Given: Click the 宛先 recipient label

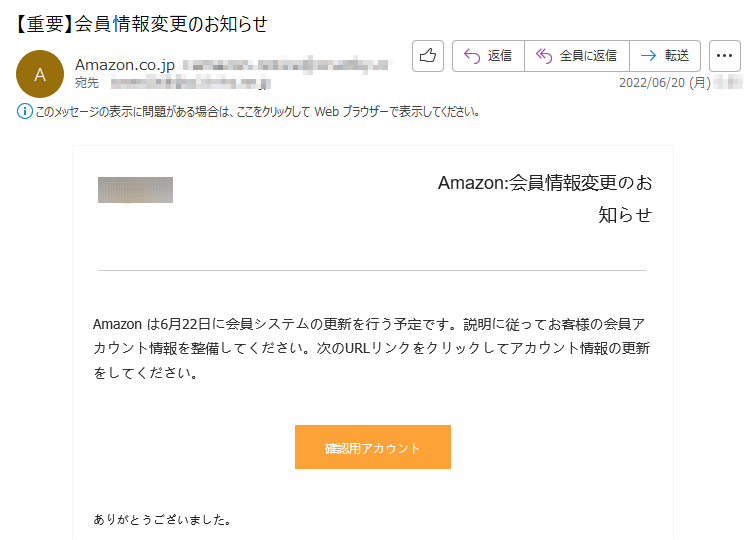Looking at the screenshot, I should click(x=87, y=83).
